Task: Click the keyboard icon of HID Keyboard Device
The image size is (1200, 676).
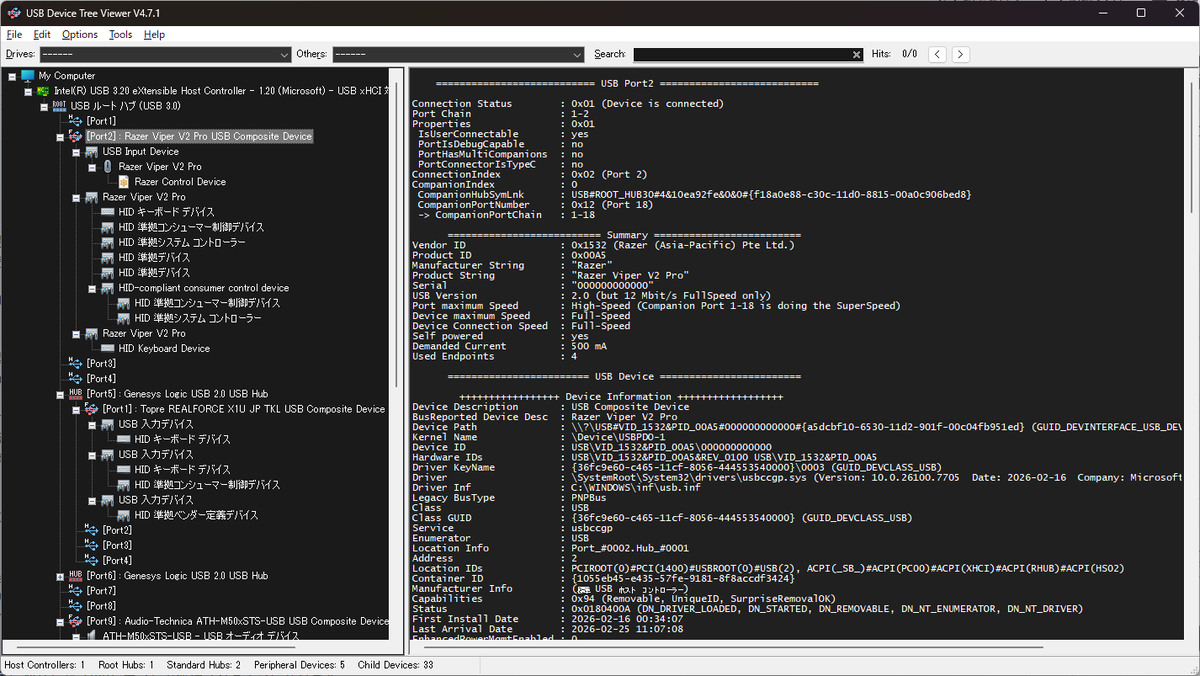Action: click(107, 349)
